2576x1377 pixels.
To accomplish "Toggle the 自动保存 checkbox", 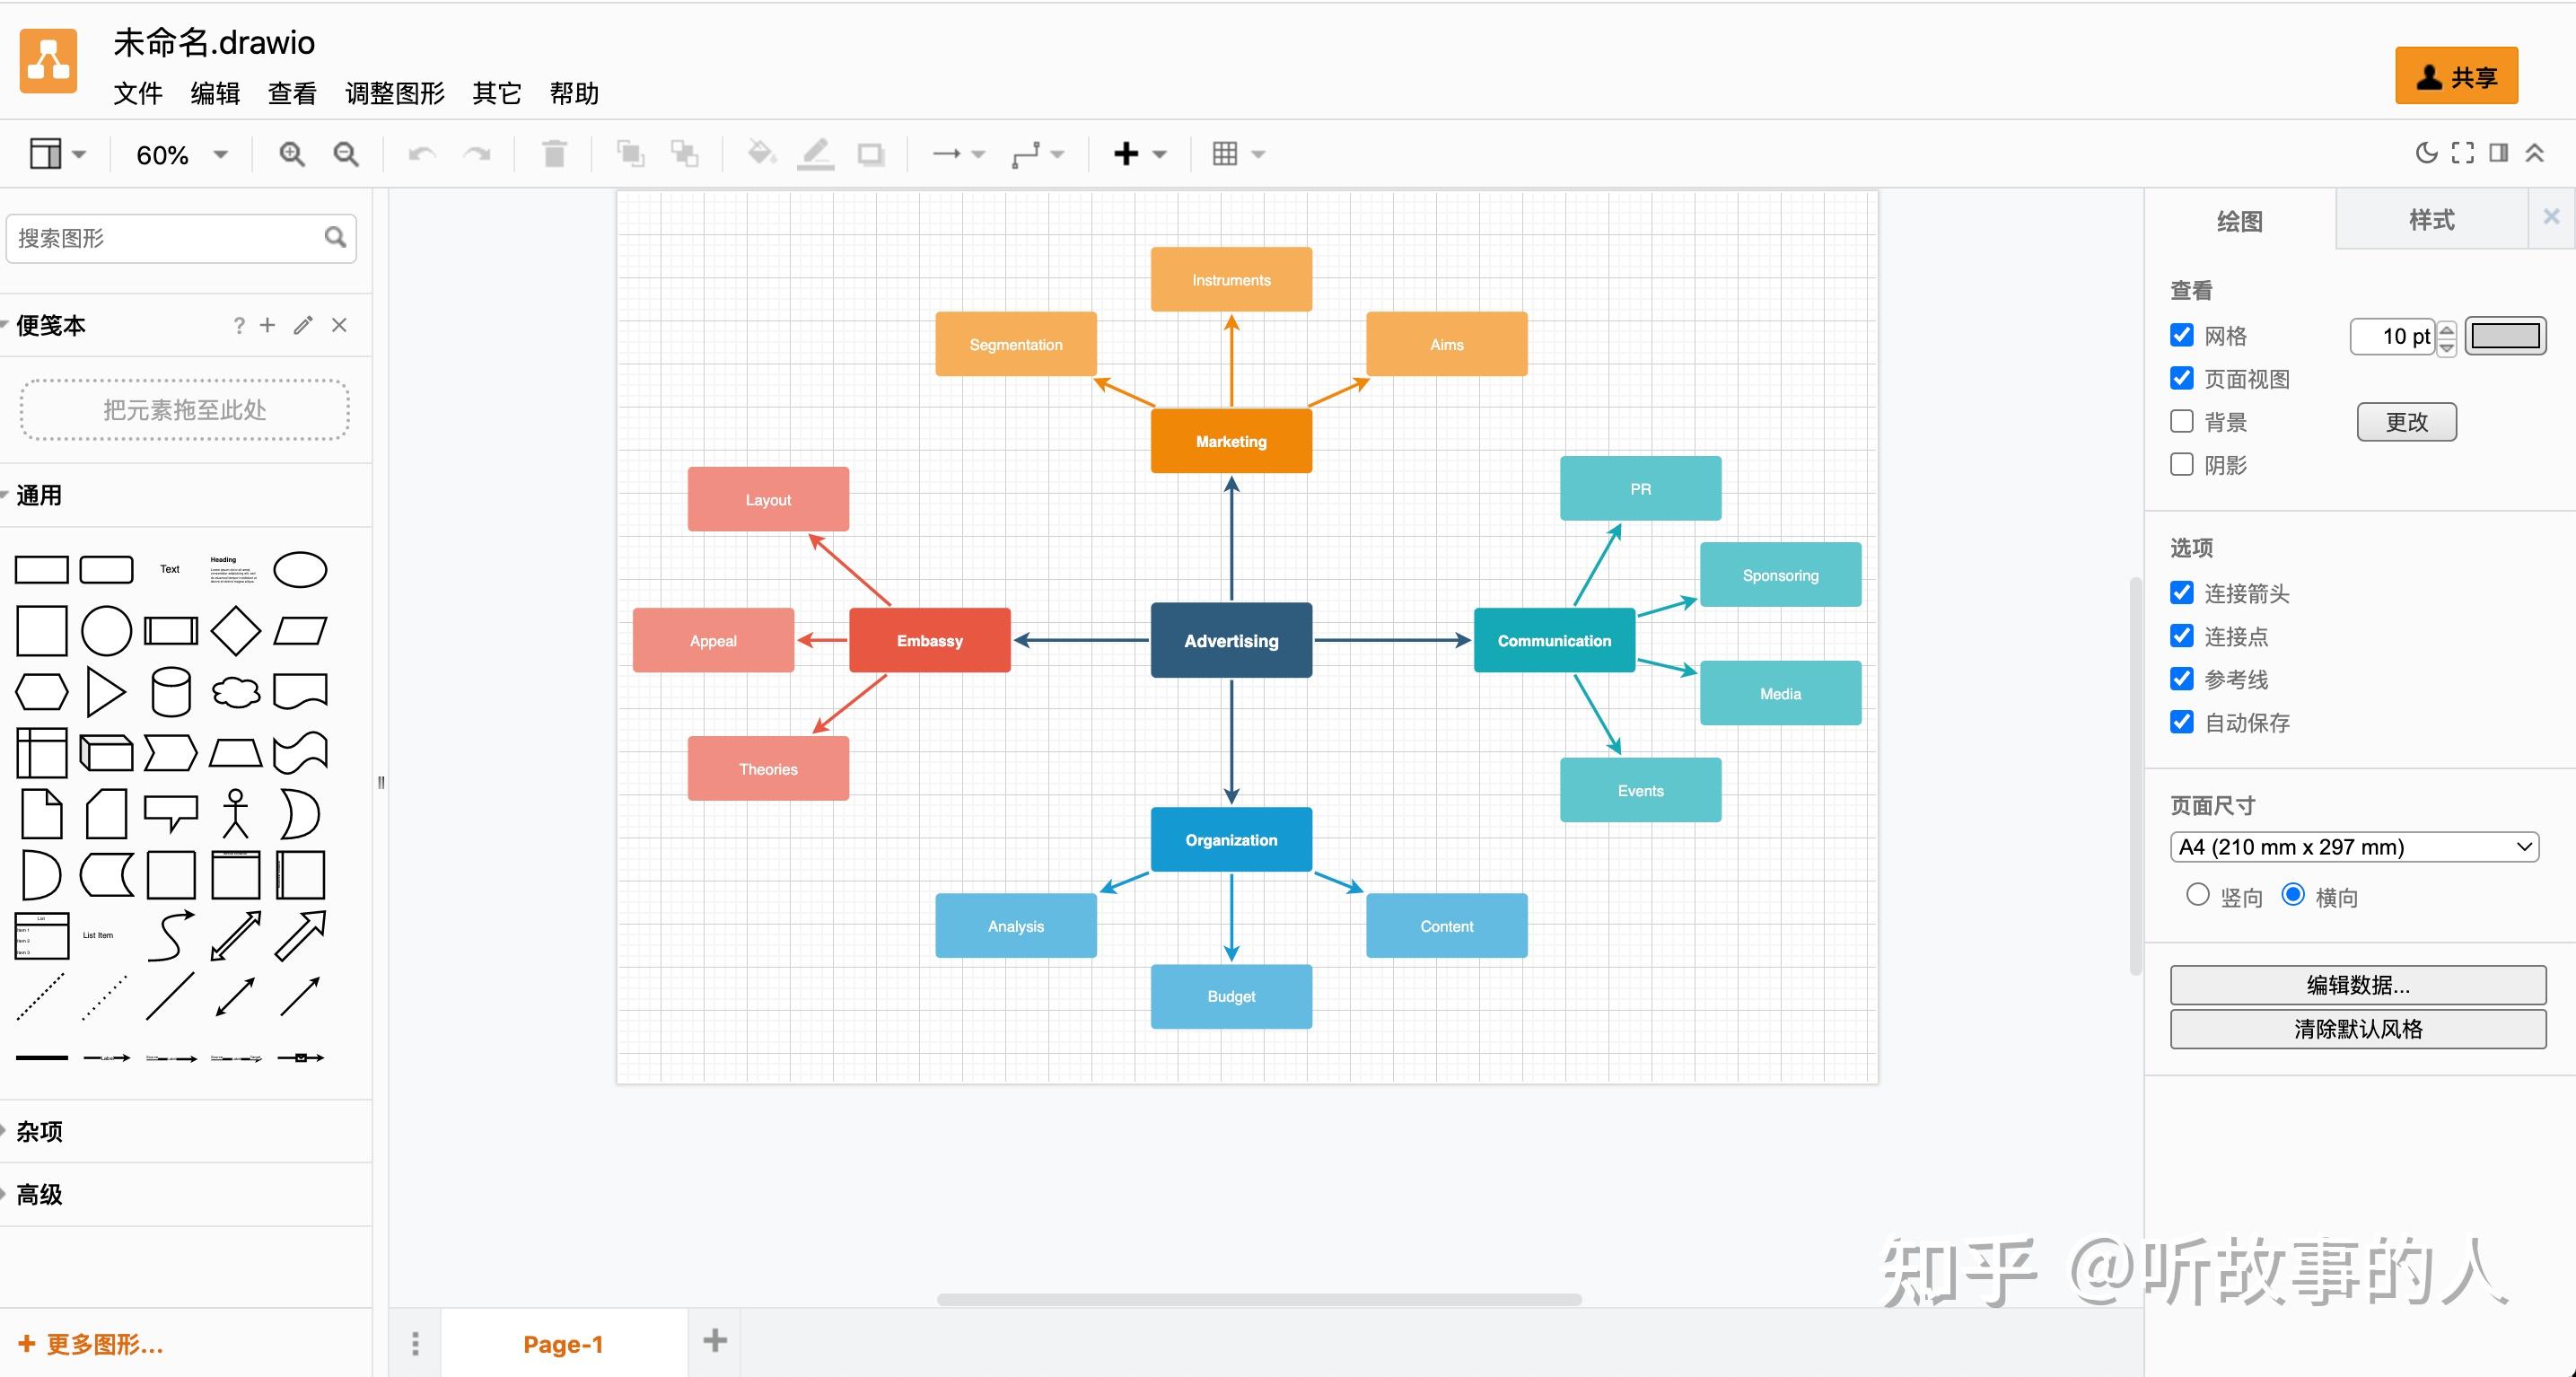I will coord(2182,722).
